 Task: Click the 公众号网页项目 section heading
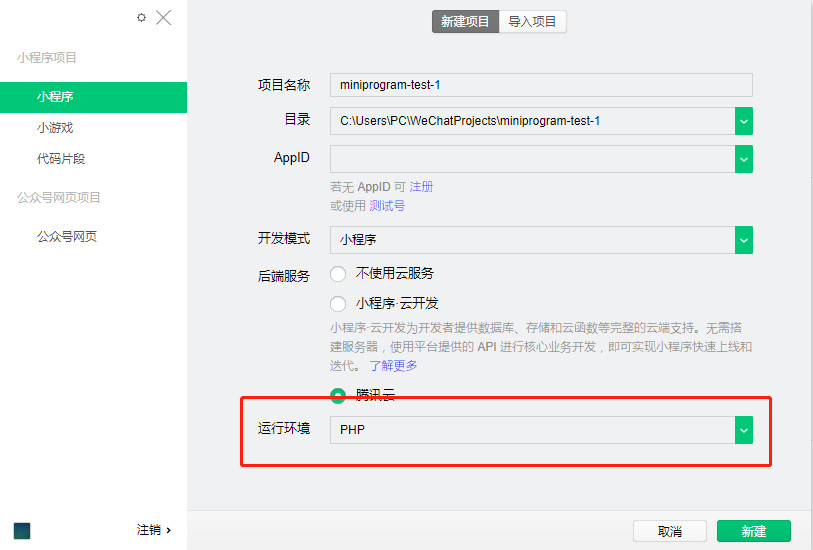(x=59, y=198)
